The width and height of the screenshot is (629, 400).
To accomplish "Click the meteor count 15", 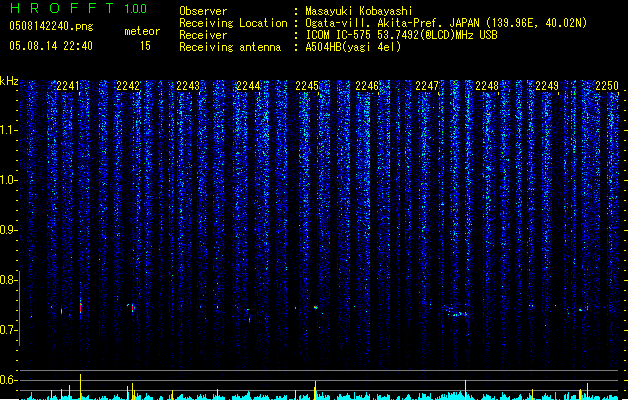I will [145, 46].
